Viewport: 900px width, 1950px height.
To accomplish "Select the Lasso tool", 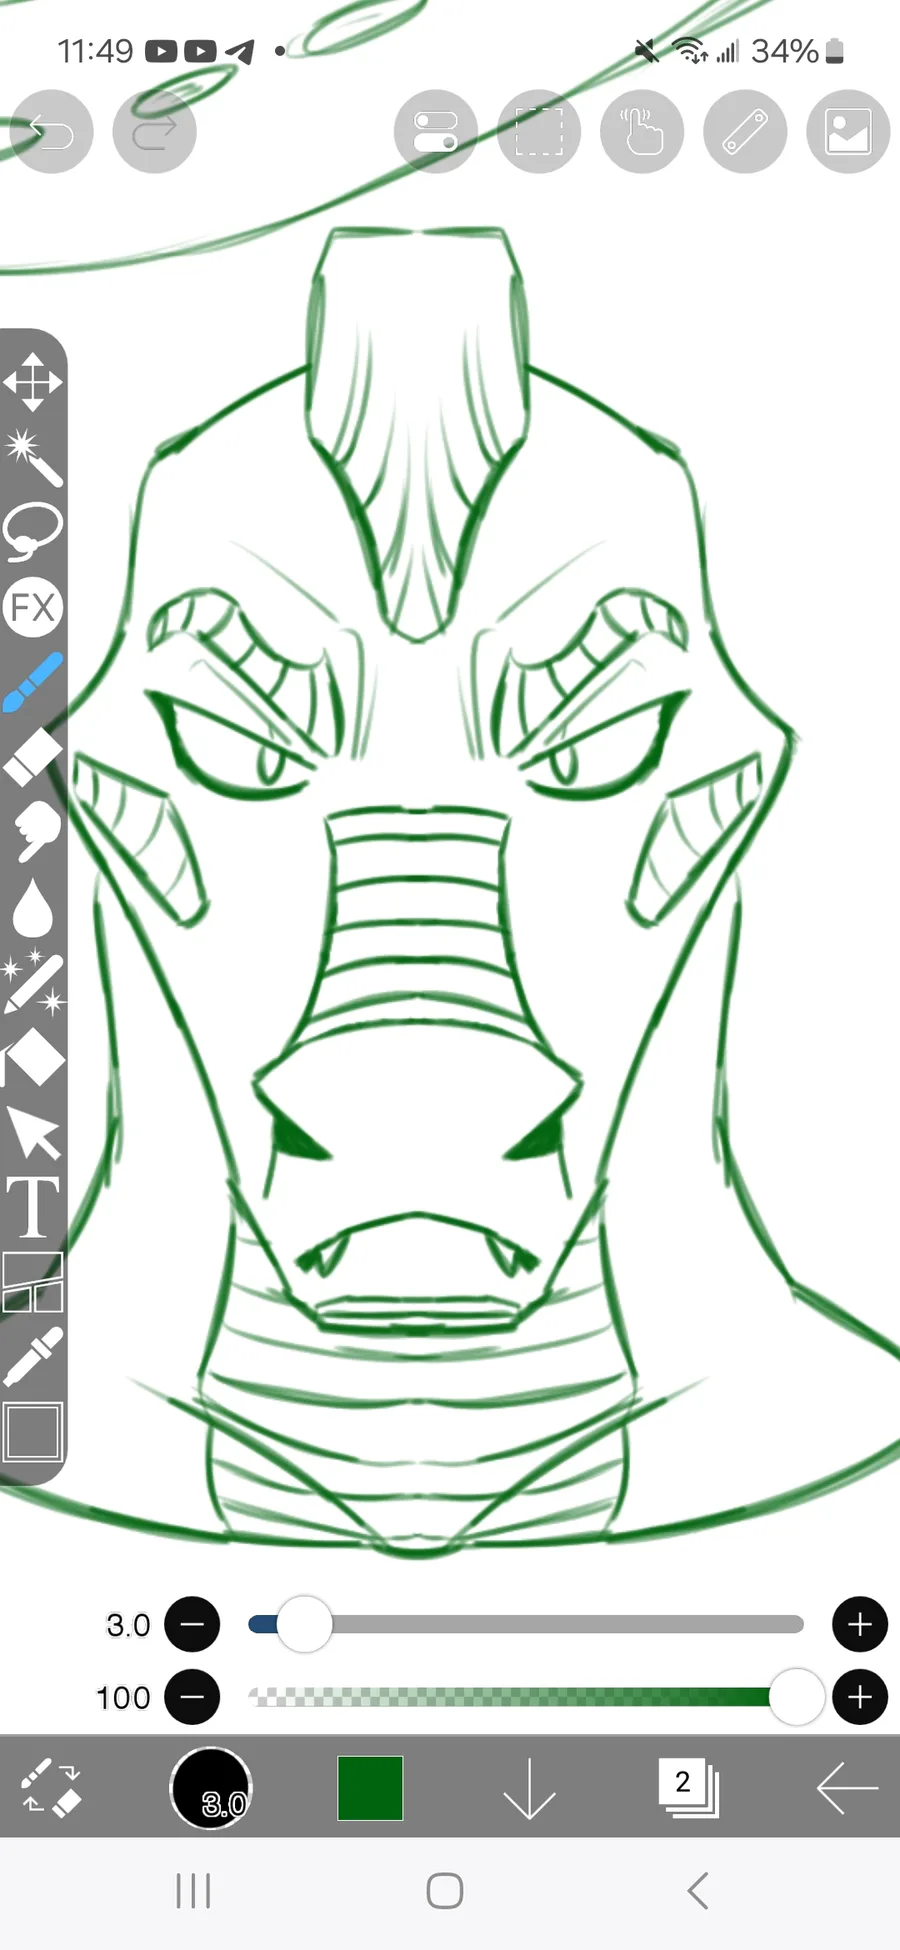I will (32, 532).
